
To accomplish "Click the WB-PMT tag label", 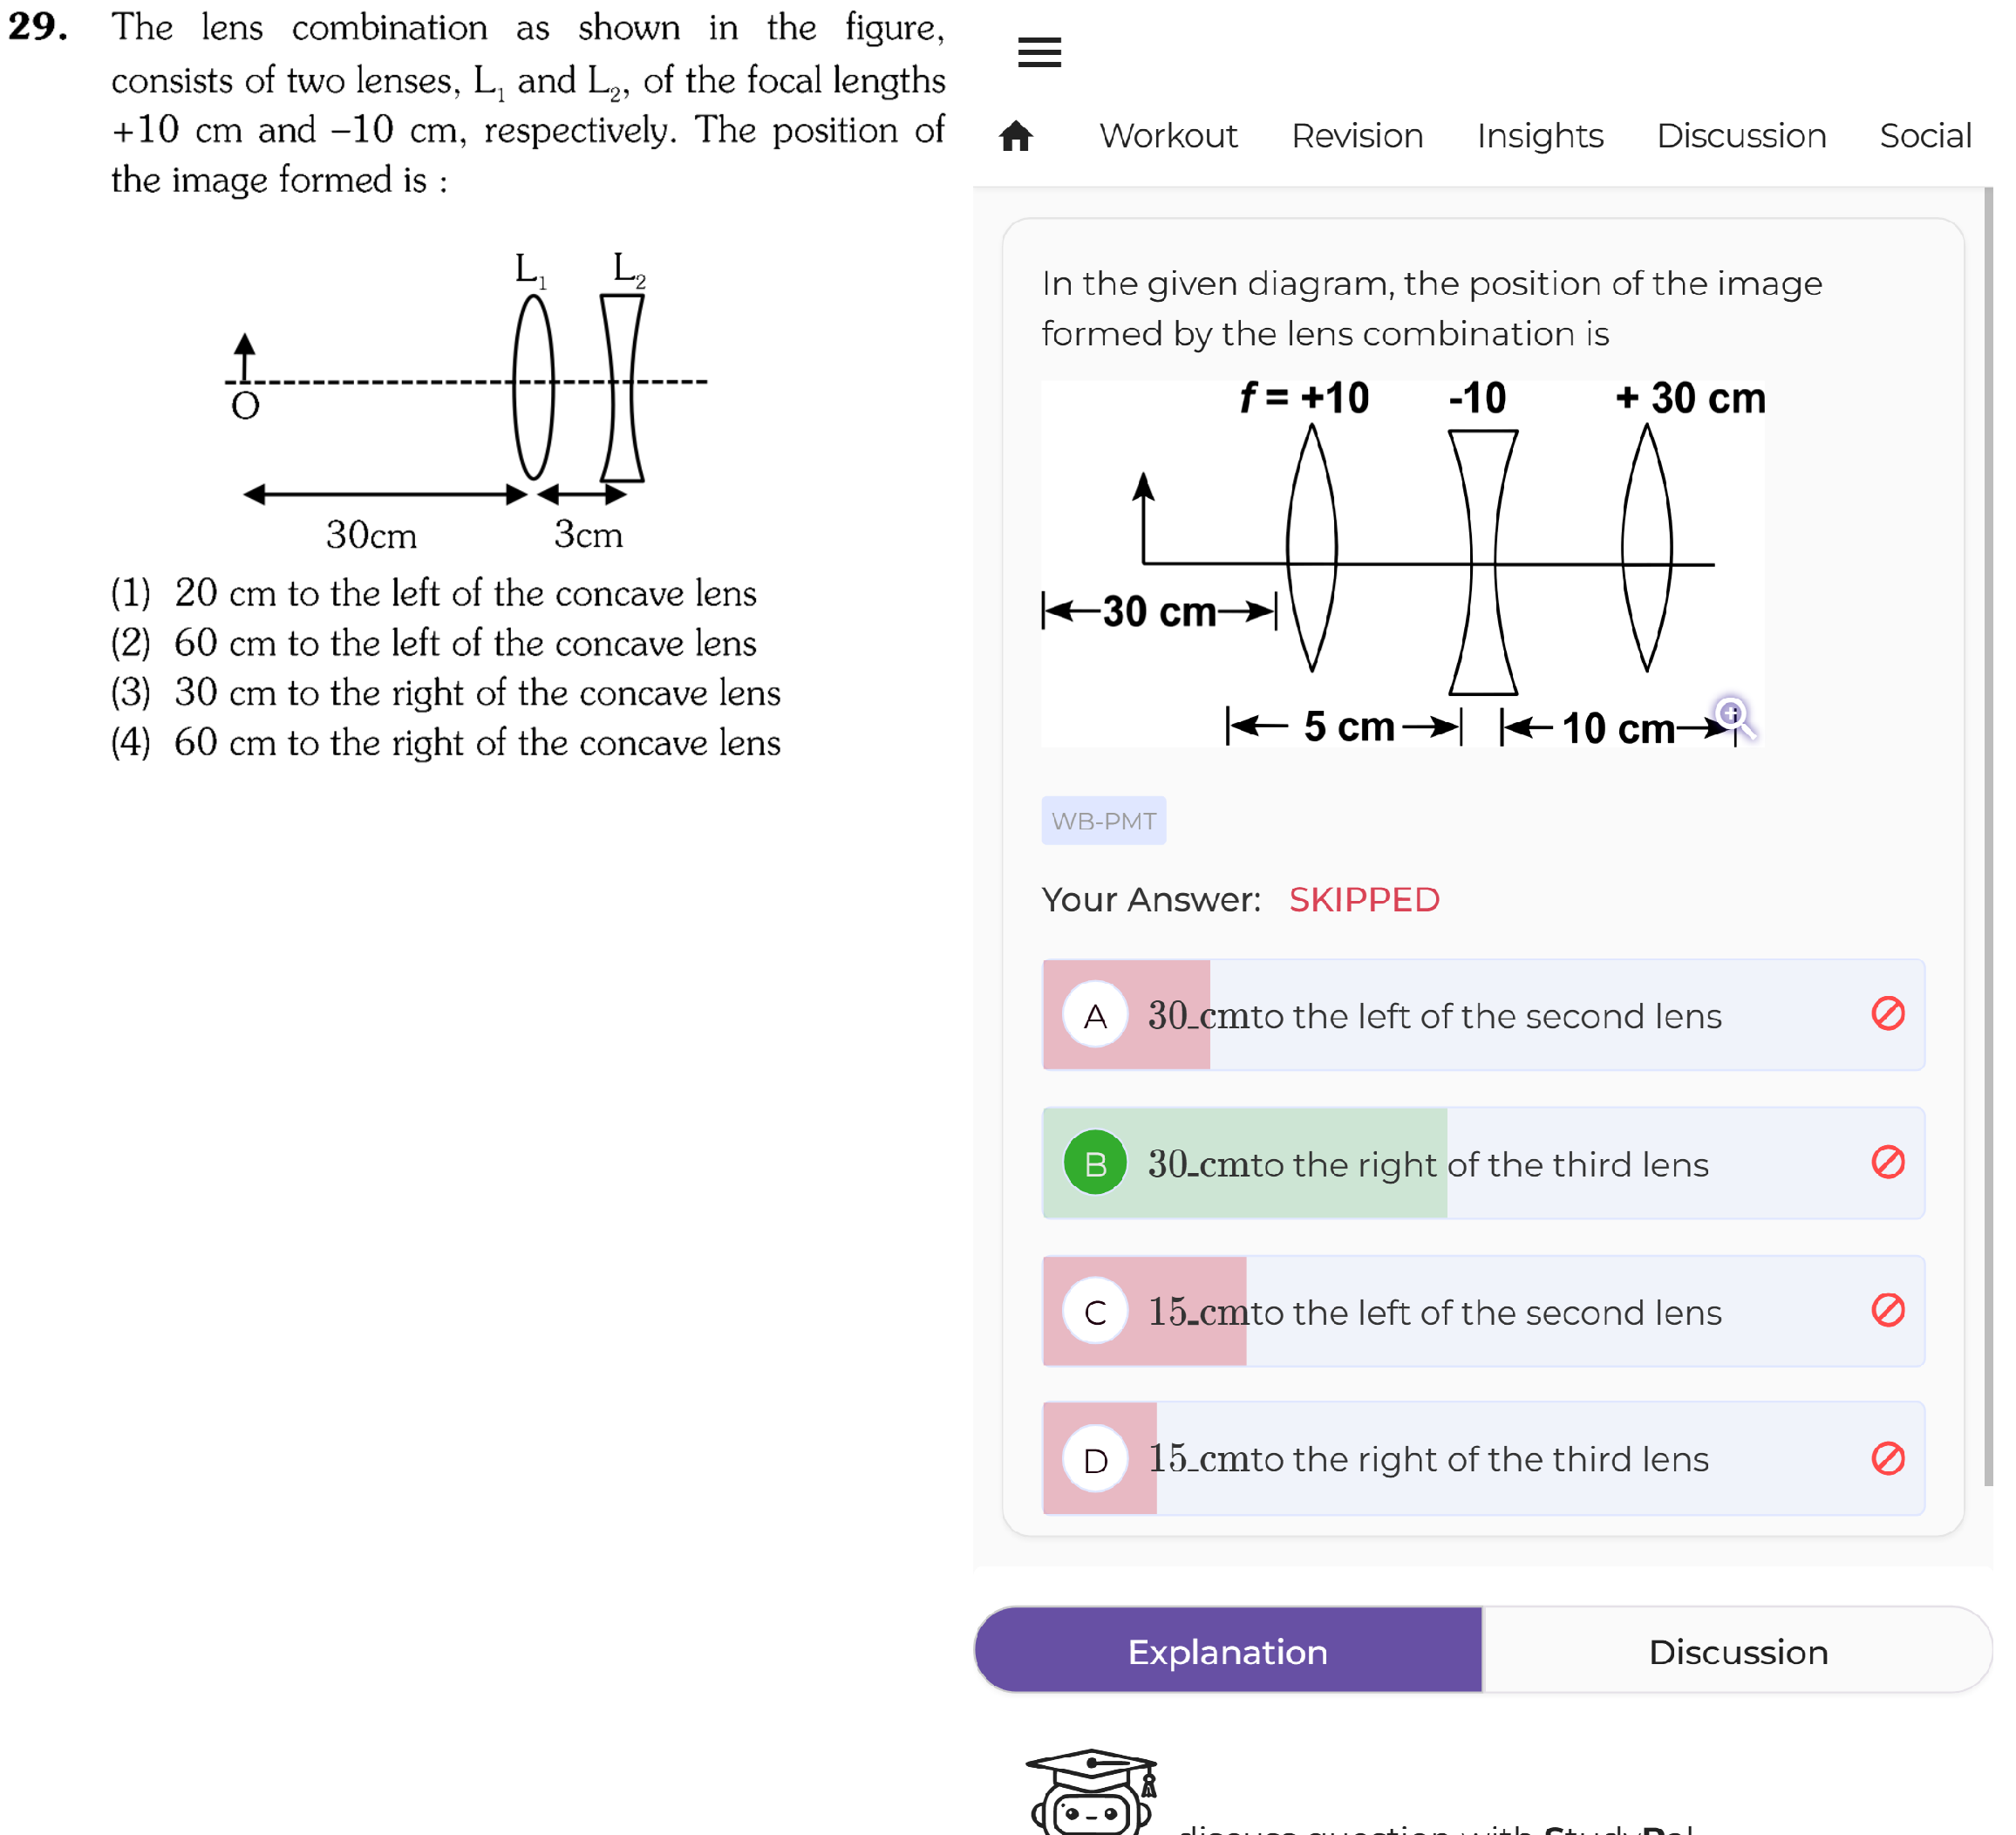I will point(1103,821).
